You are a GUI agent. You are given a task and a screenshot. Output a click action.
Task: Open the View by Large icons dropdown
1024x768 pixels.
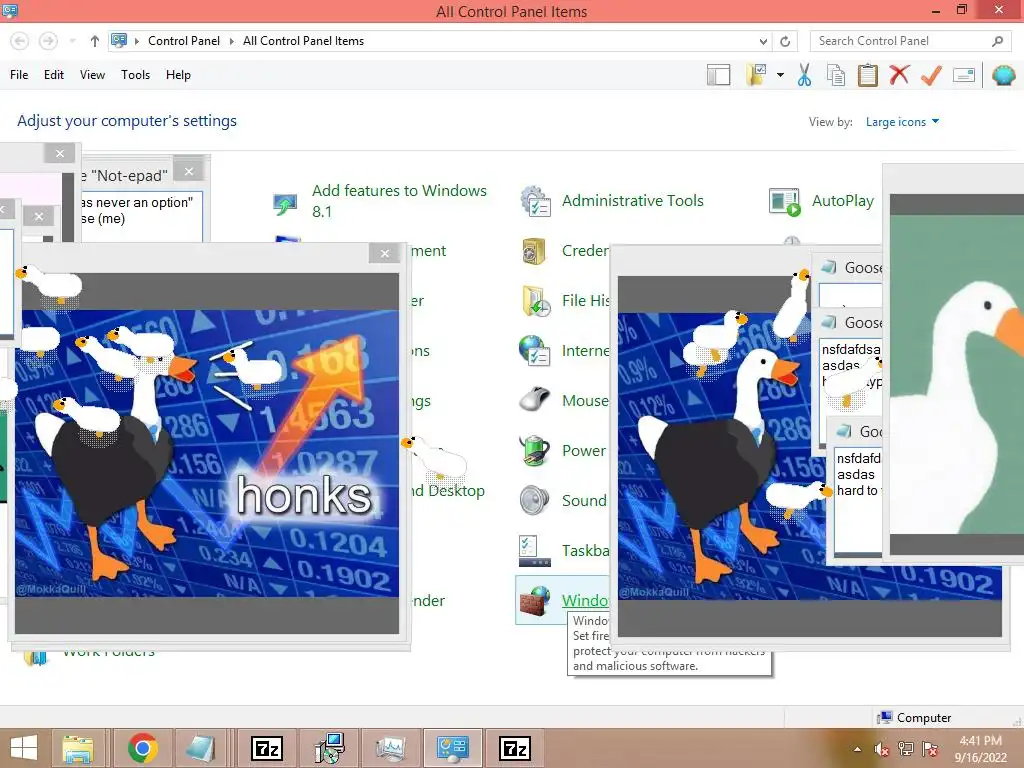(x=902, y=122)
